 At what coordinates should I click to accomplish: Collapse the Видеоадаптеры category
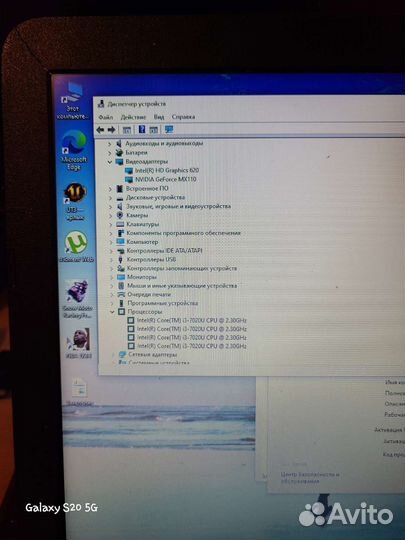(110, 162)
